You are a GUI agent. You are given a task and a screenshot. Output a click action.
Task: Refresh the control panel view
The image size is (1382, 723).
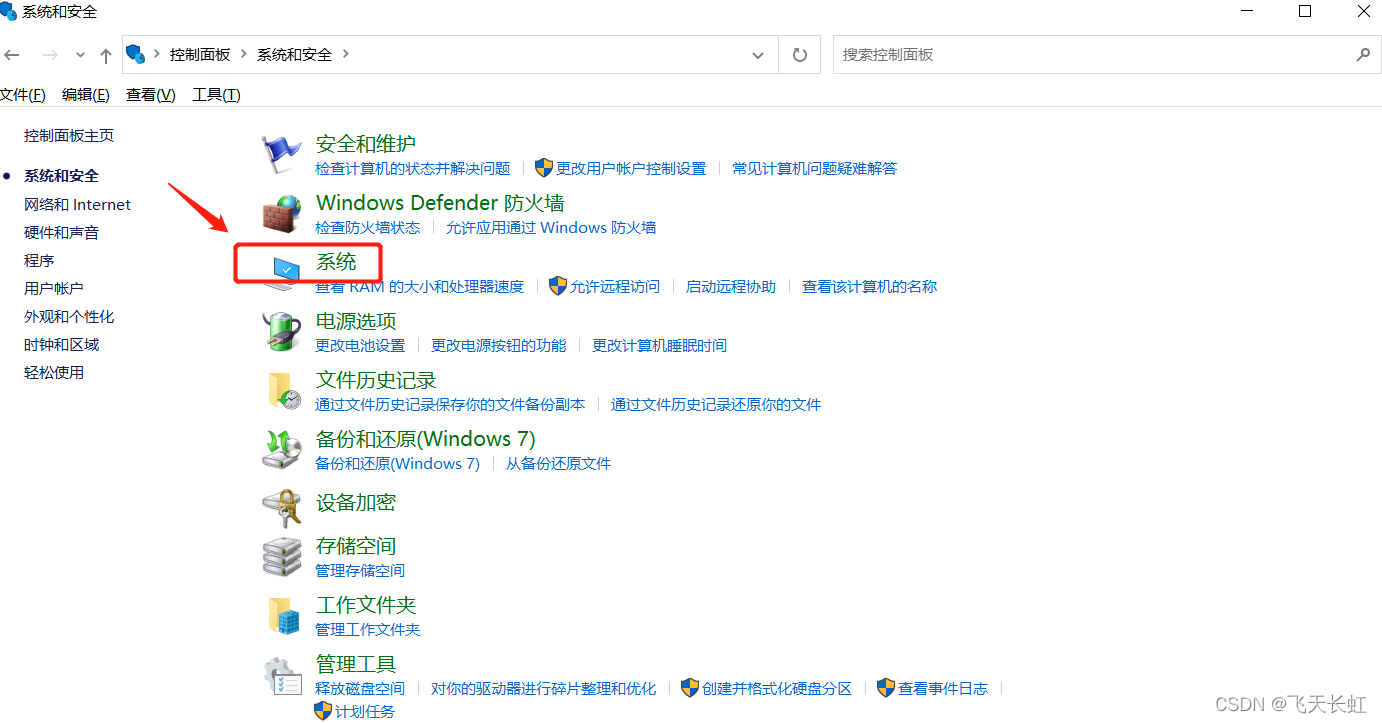point(799,55)
